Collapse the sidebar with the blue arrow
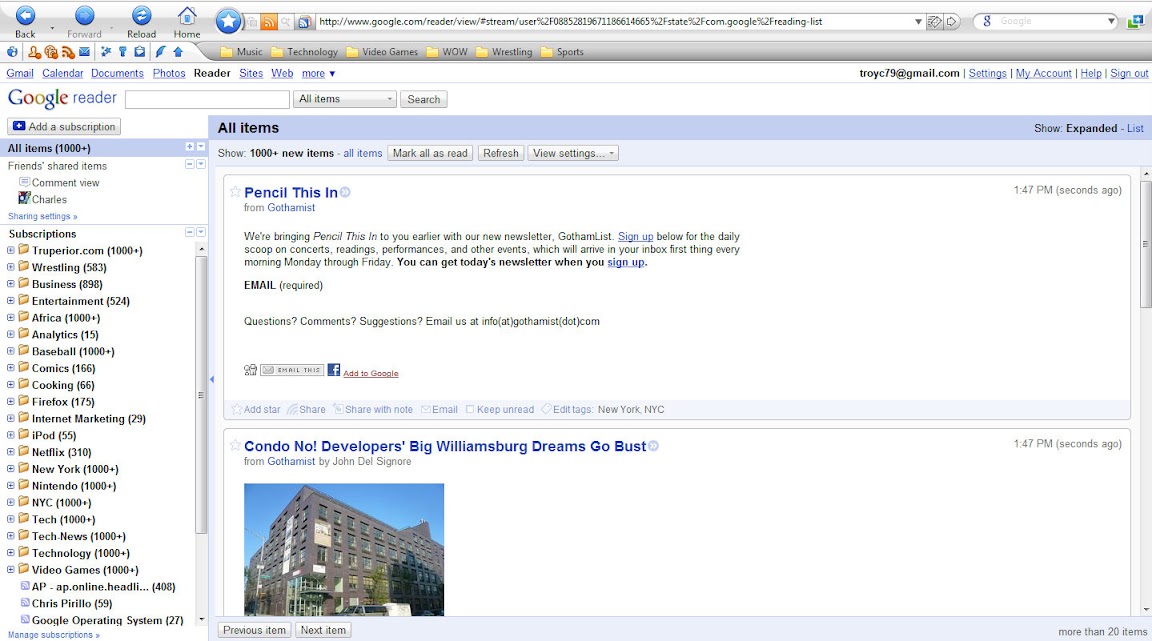This screenshot has height=641, width=1152. tap(212, 379)
